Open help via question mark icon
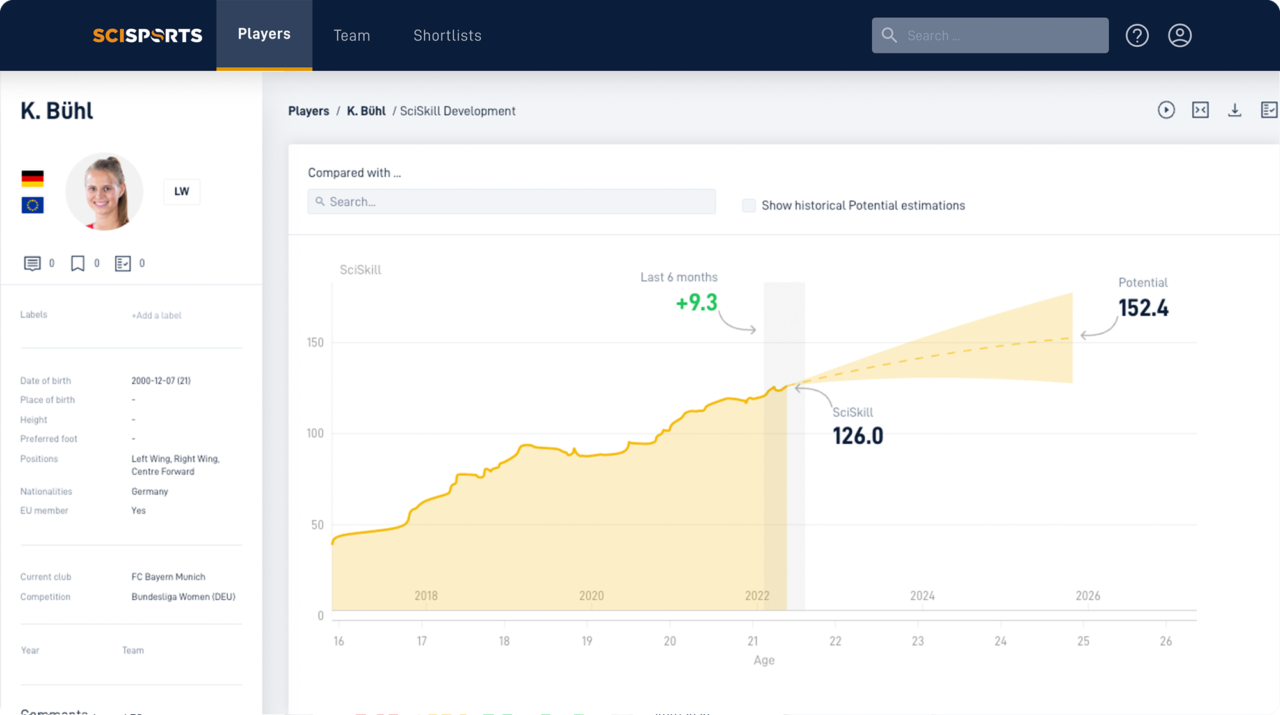 (x=1137, y=35)
